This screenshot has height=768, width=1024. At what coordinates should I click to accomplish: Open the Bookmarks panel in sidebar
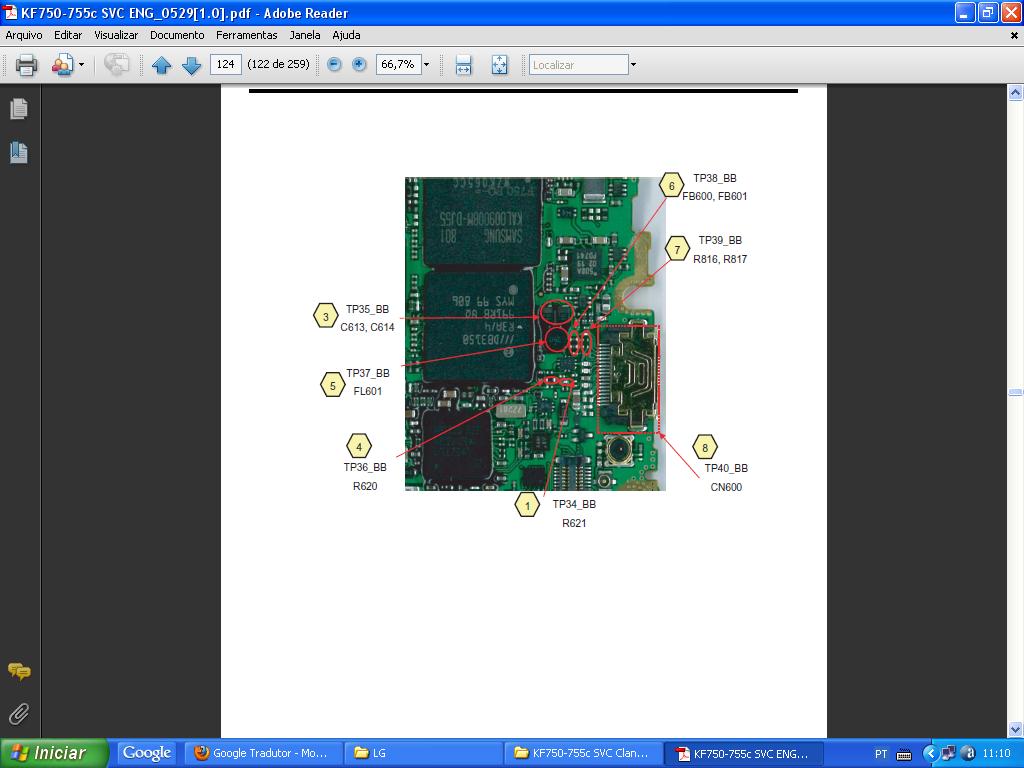(x=18, y=152)
